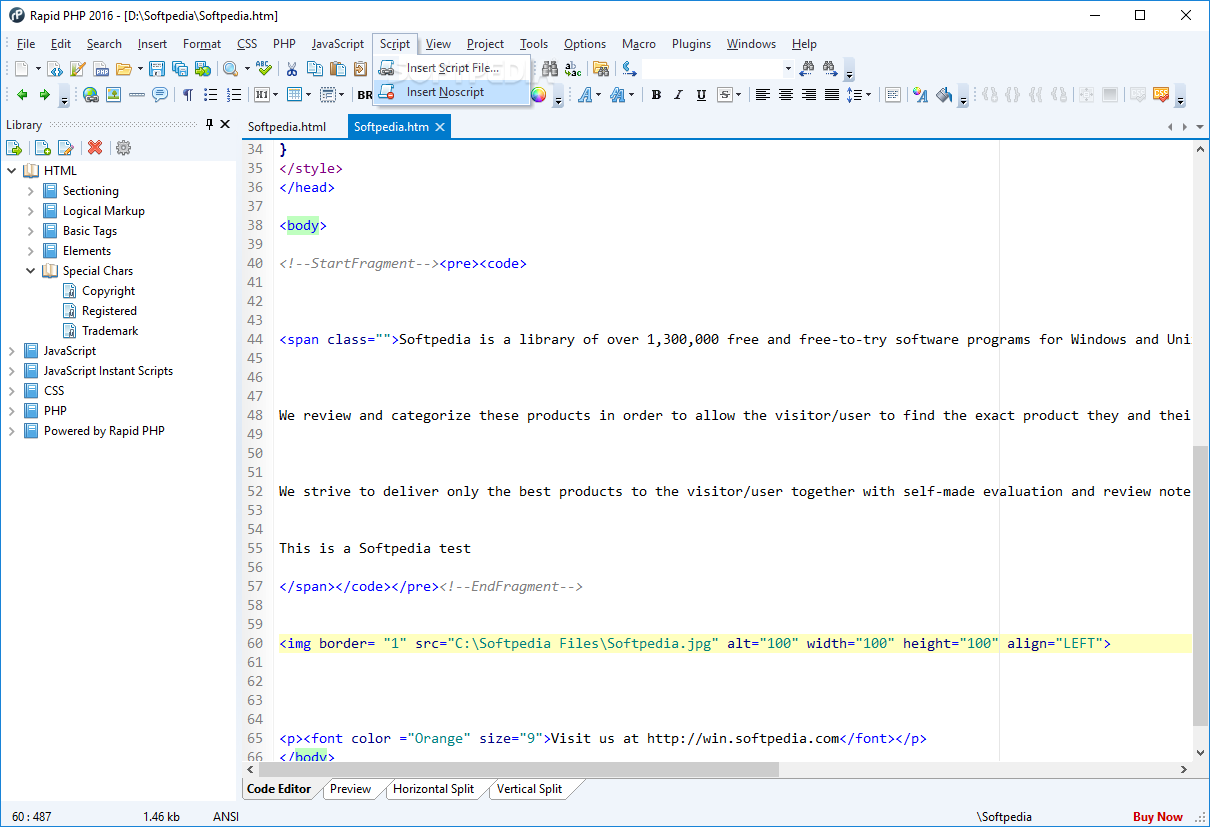The height and width of the screenshot is (827, 1210).
Task: Click the green back arrow
Action: (22, 95)
